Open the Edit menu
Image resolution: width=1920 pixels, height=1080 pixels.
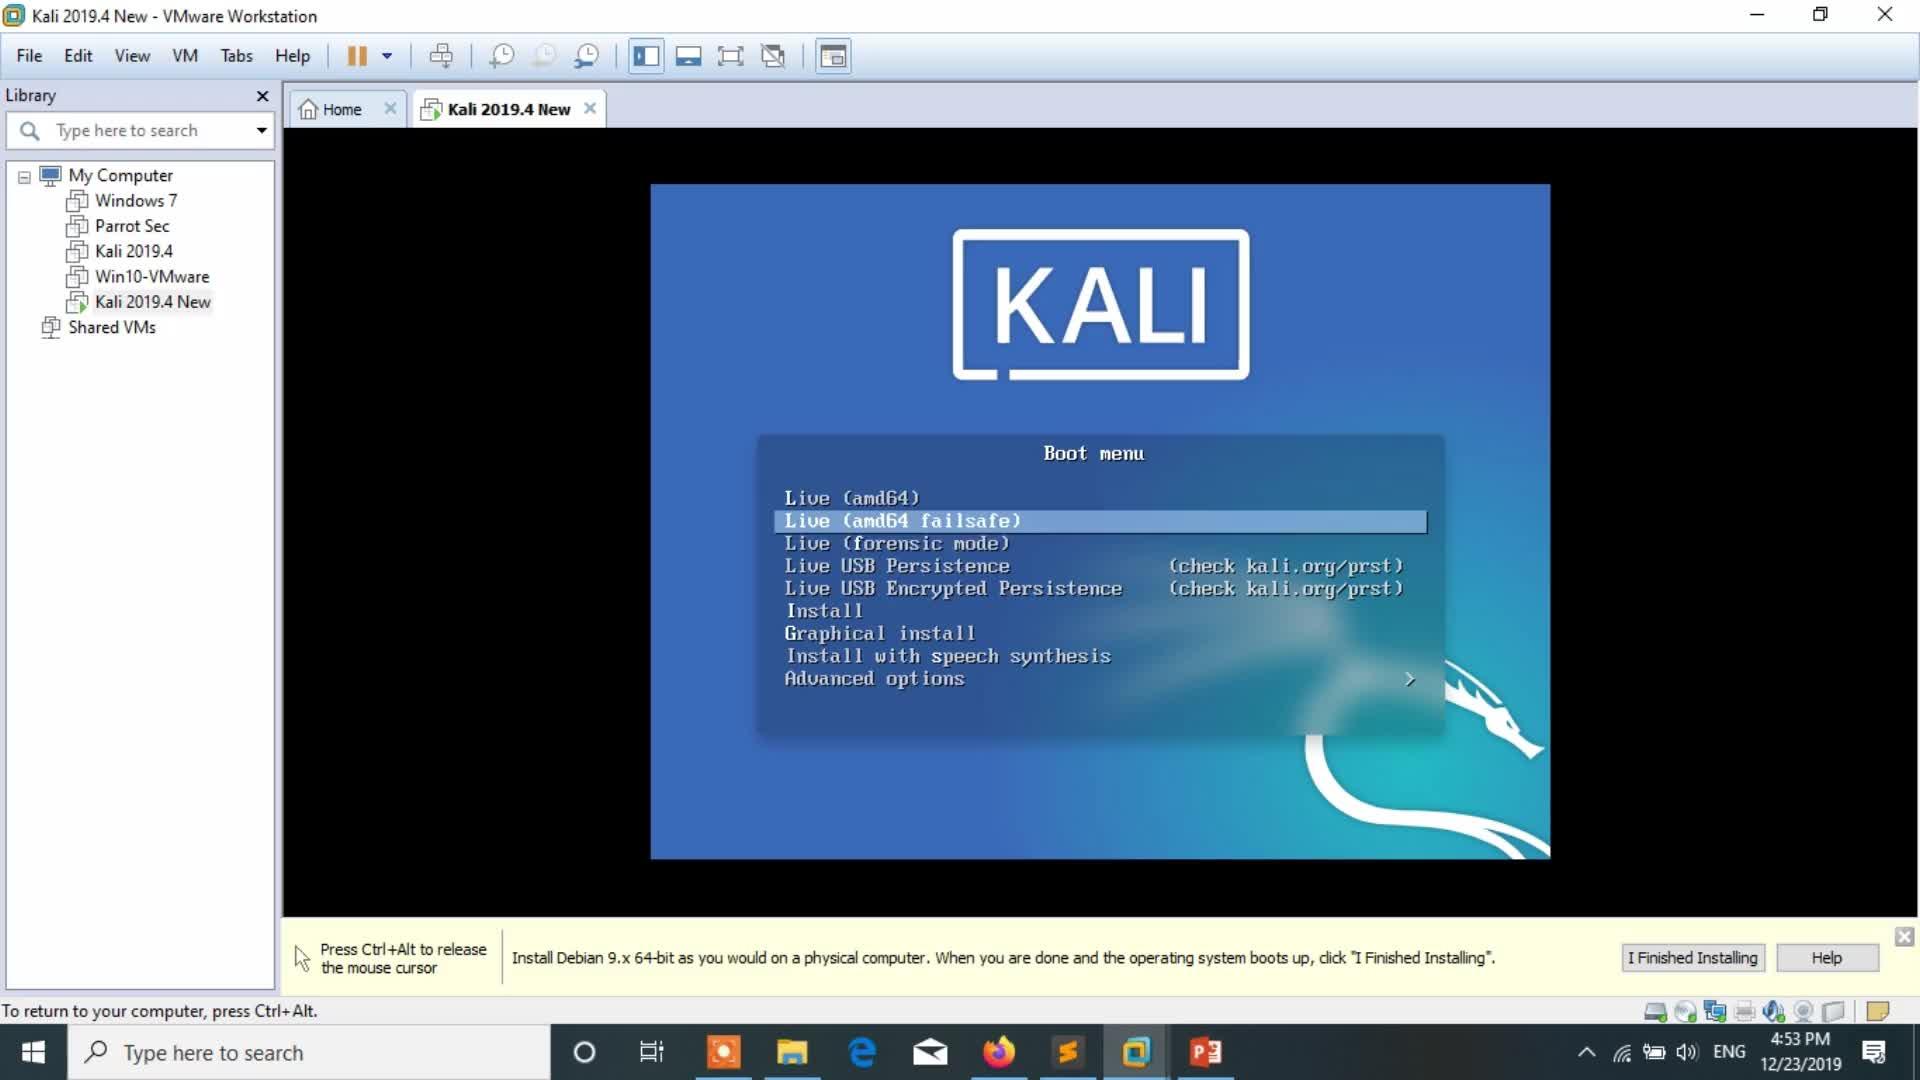pos(78,56)
